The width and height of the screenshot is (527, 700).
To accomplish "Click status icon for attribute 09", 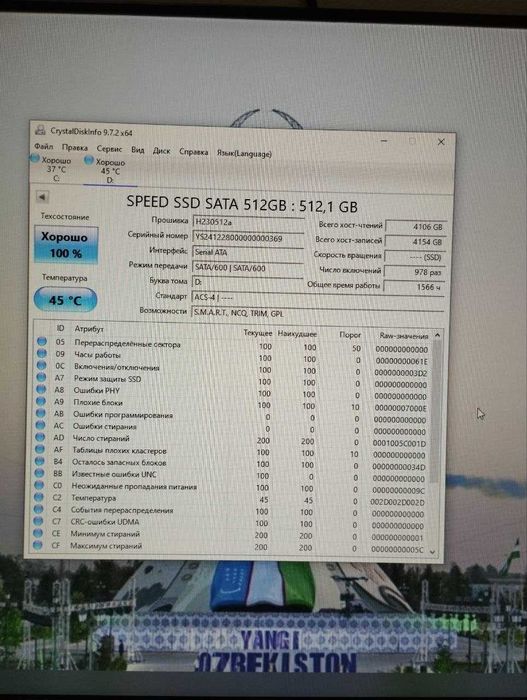I will 42,353.
